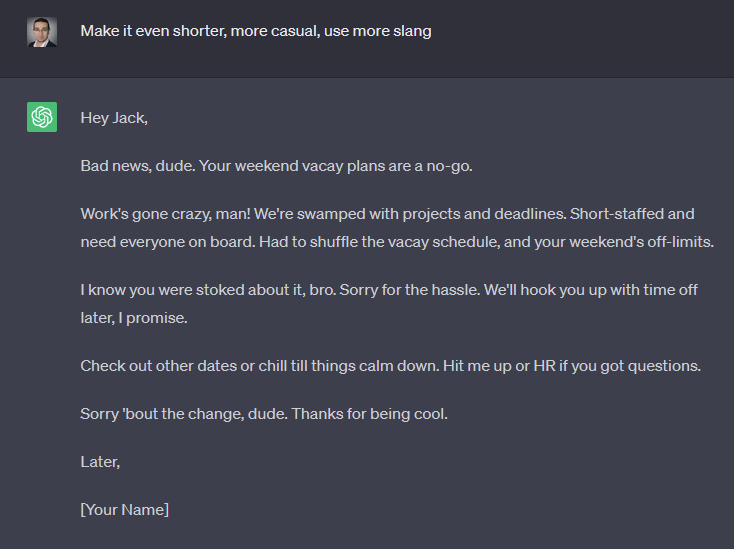
Task: Click 'Thanks for being cool.' text
Action: click(x=369, y=414)
